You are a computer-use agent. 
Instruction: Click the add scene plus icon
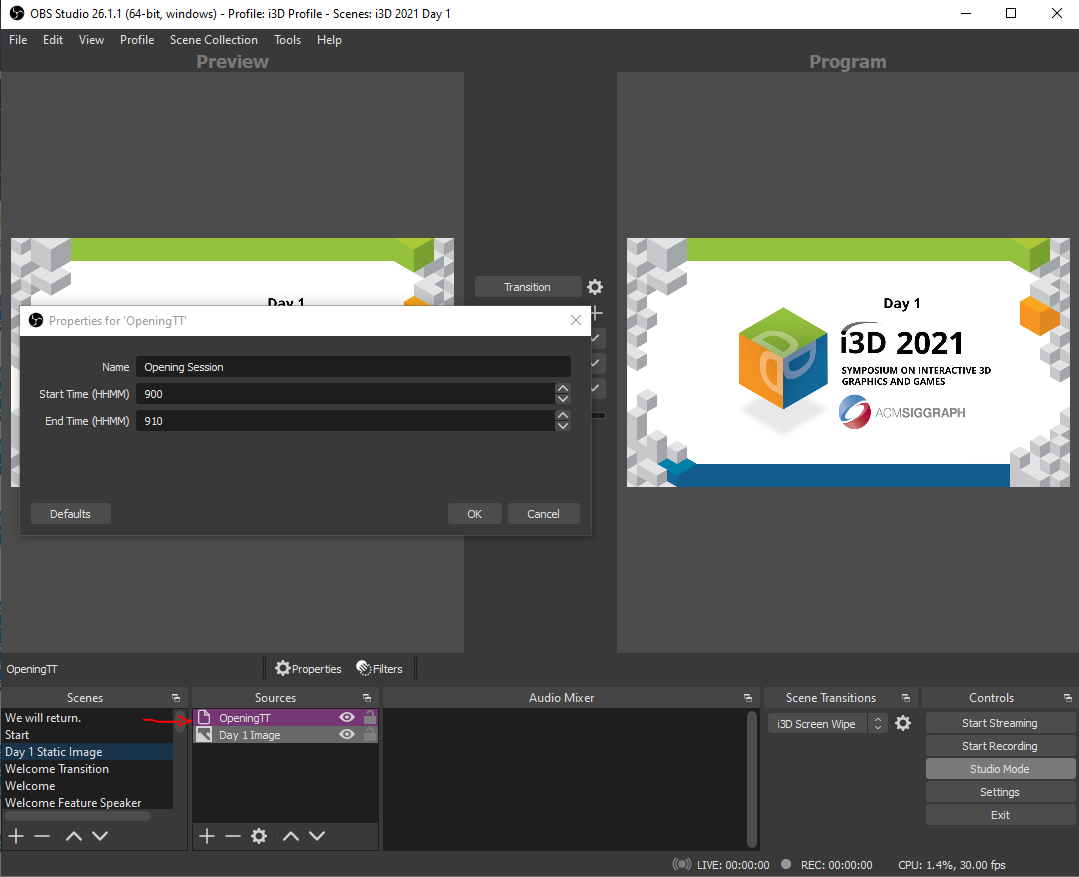(x=16, y=836)
